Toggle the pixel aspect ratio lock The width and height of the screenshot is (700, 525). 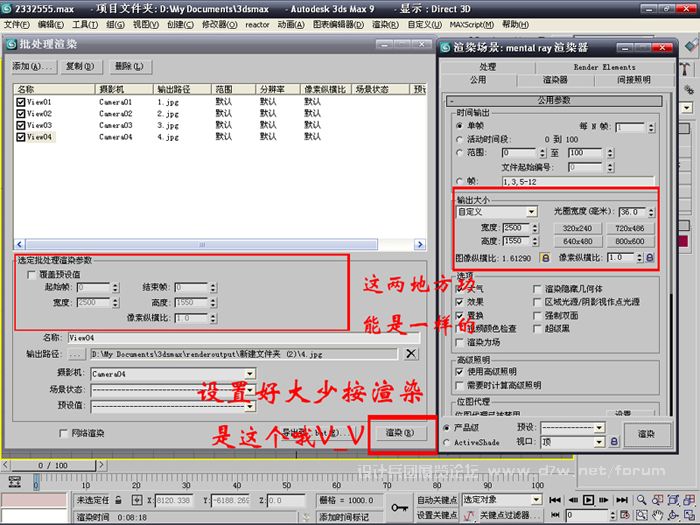point(650,258)
